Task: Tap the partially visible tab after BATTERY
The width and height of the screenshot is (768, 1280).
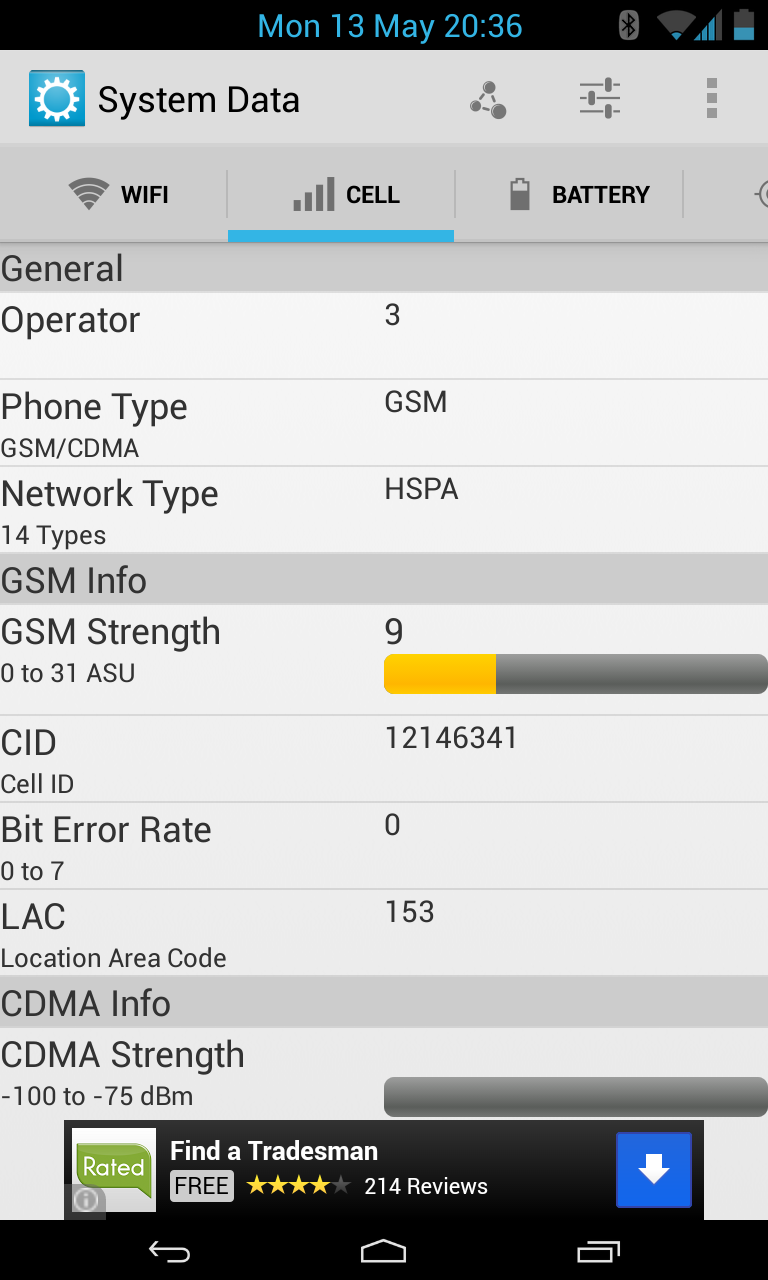Action: click(x=750, y=194)
